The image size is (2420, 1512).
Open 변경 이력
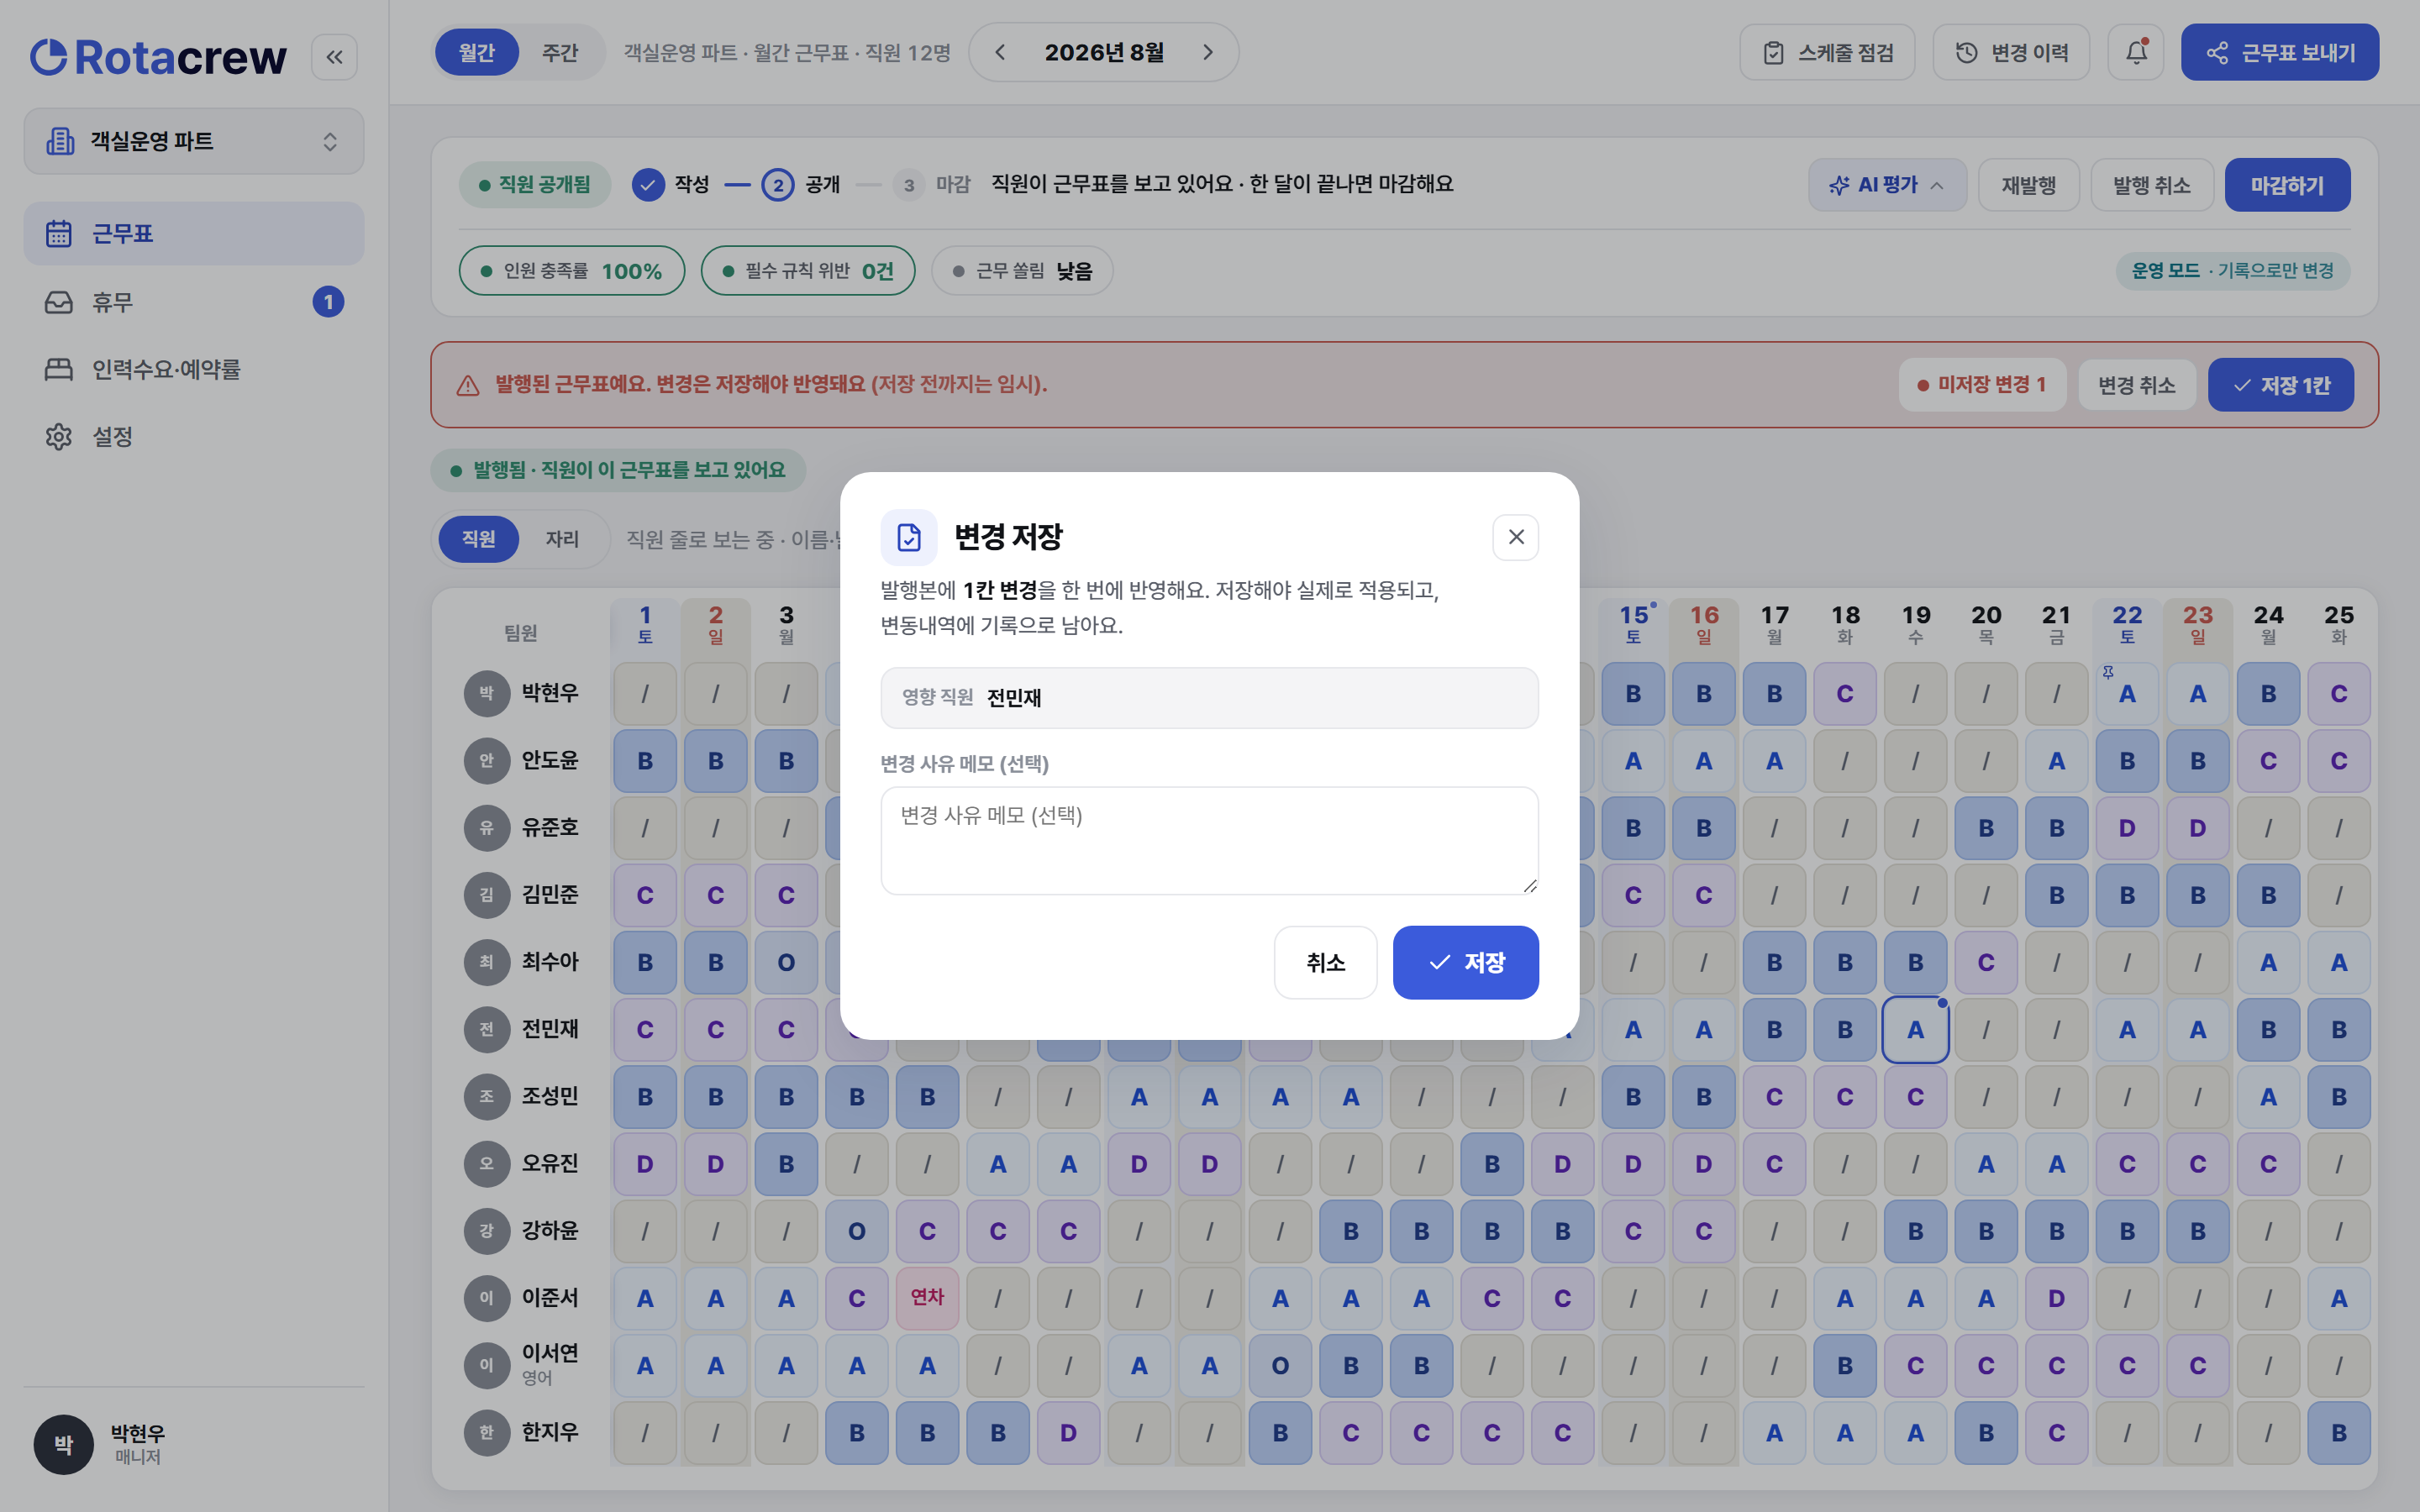[2011, 52]
